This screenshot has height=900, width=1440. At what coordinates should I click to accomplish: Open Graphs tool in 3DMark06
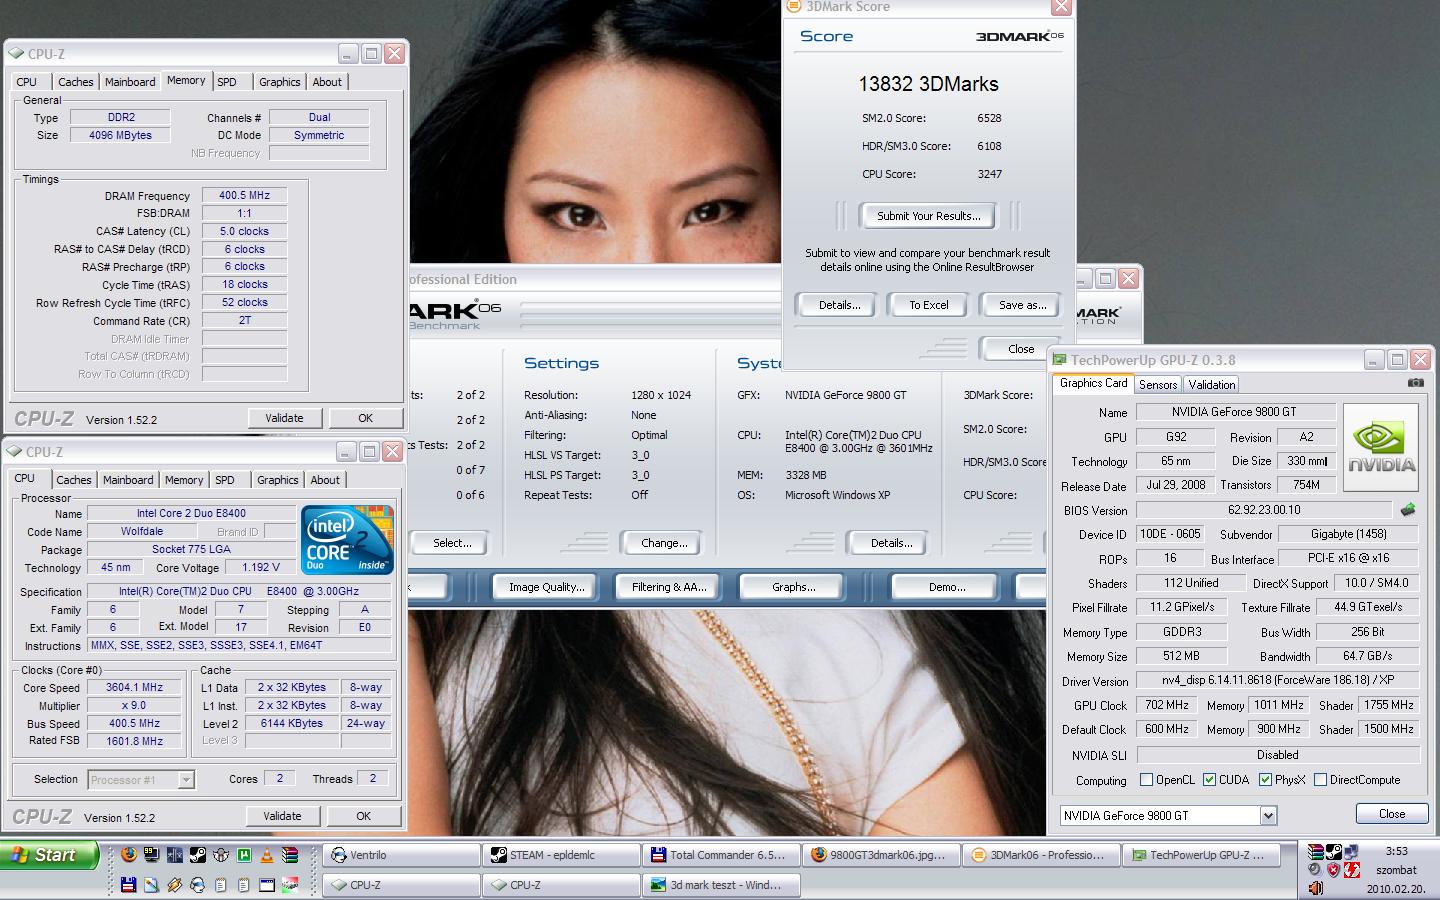pos(793,587)
